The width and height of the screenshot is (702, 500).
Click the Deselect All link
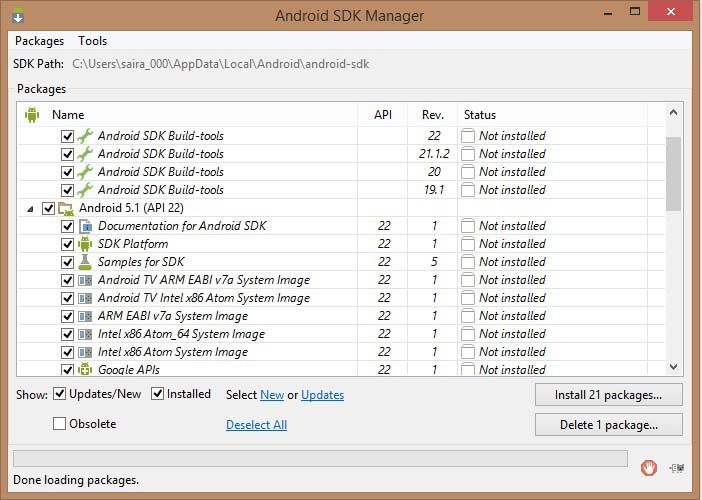256,425
